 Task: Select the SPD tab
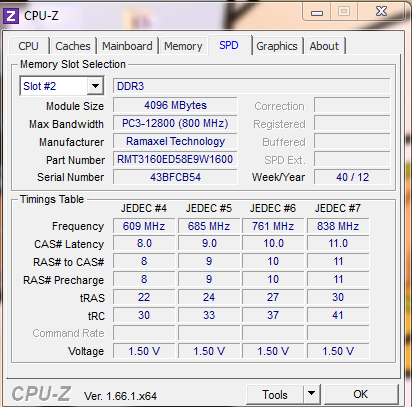tap(229, 45)
